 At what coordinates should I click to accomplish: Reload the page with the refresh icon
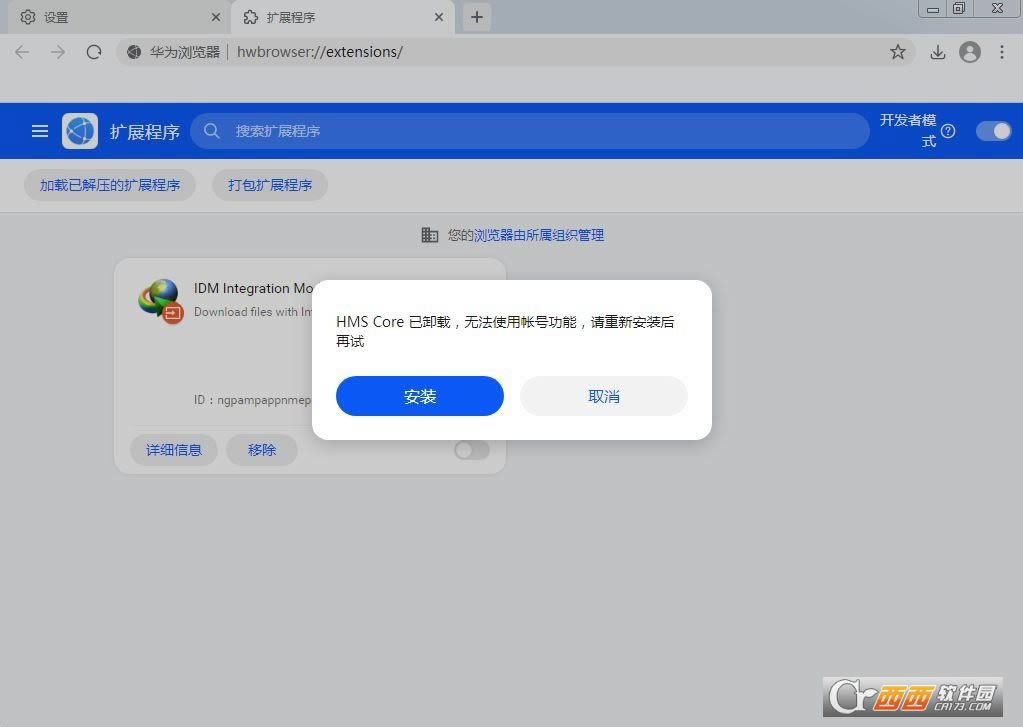94,52
